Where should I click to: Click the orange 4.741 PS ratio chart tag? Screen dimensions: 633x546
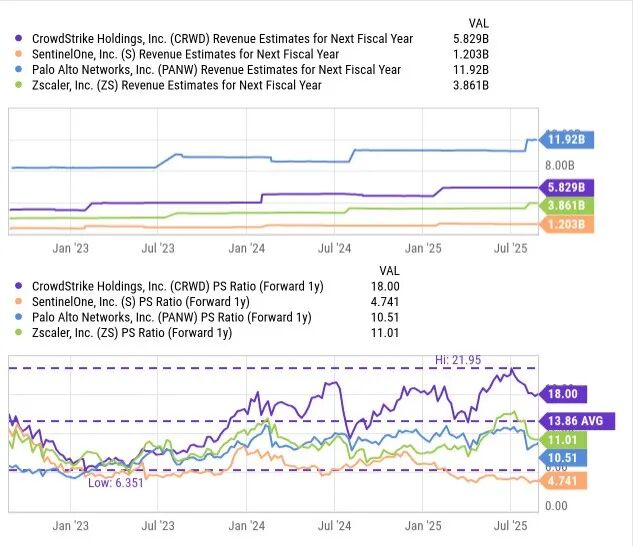[563, 481]
